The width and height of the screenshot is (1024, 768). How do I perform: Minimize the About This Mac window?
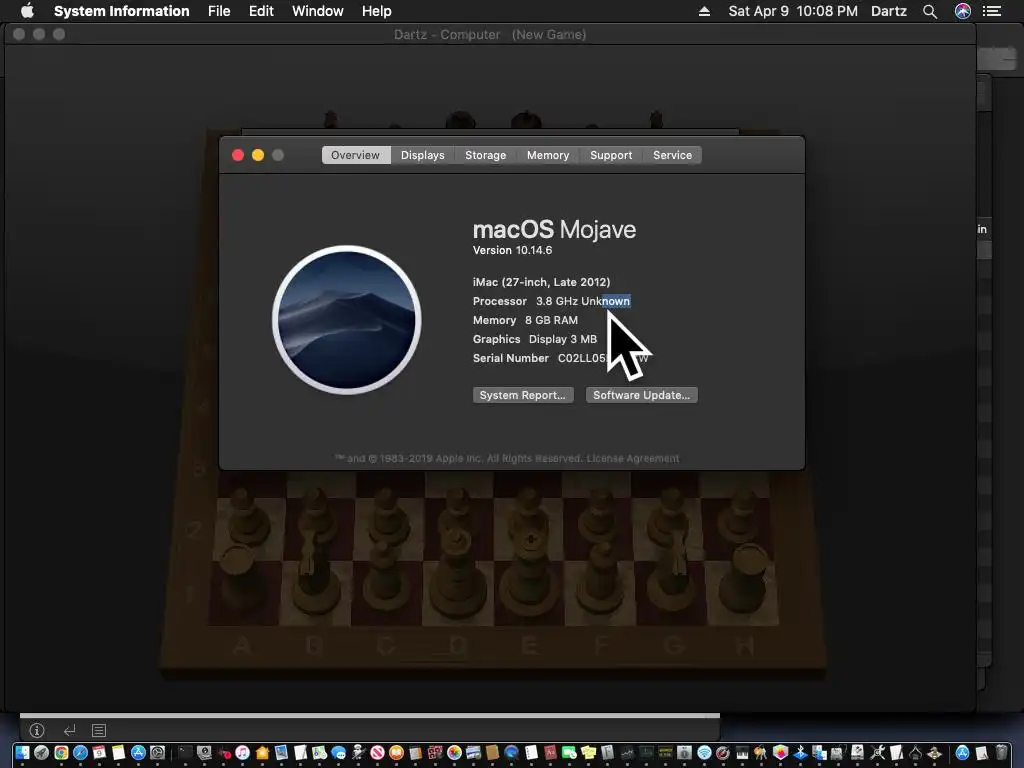click(258, 155)
